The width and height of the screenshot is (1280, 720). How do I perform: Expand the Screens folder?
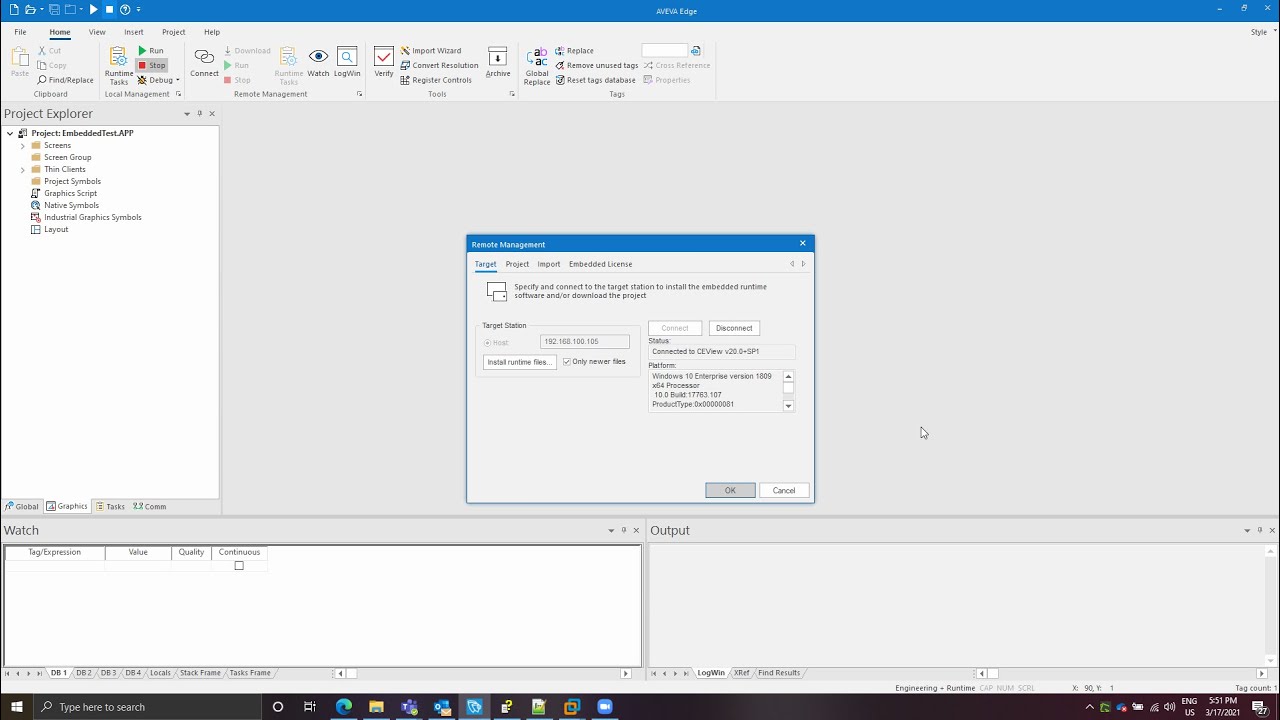click(23, 146)
